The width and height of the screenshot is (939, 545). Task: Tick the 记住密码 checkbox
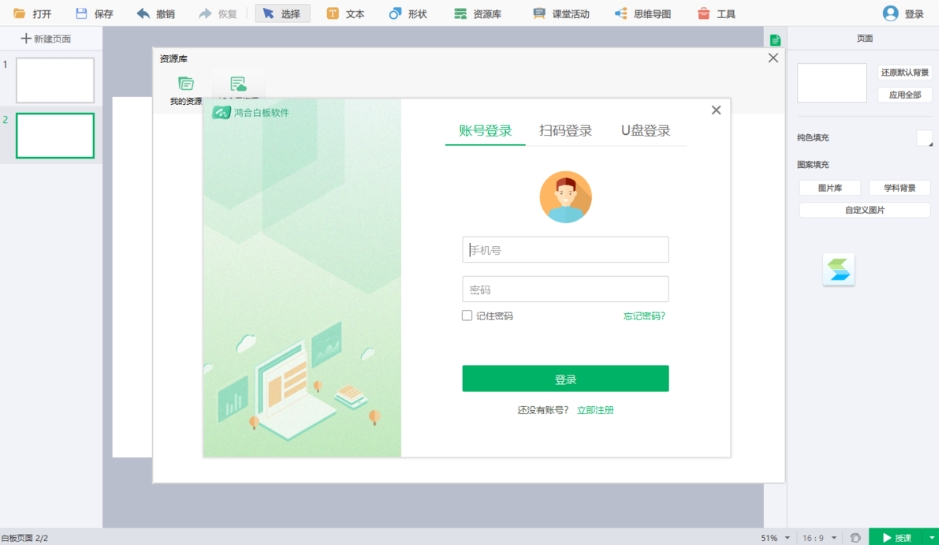coord(467,316)
